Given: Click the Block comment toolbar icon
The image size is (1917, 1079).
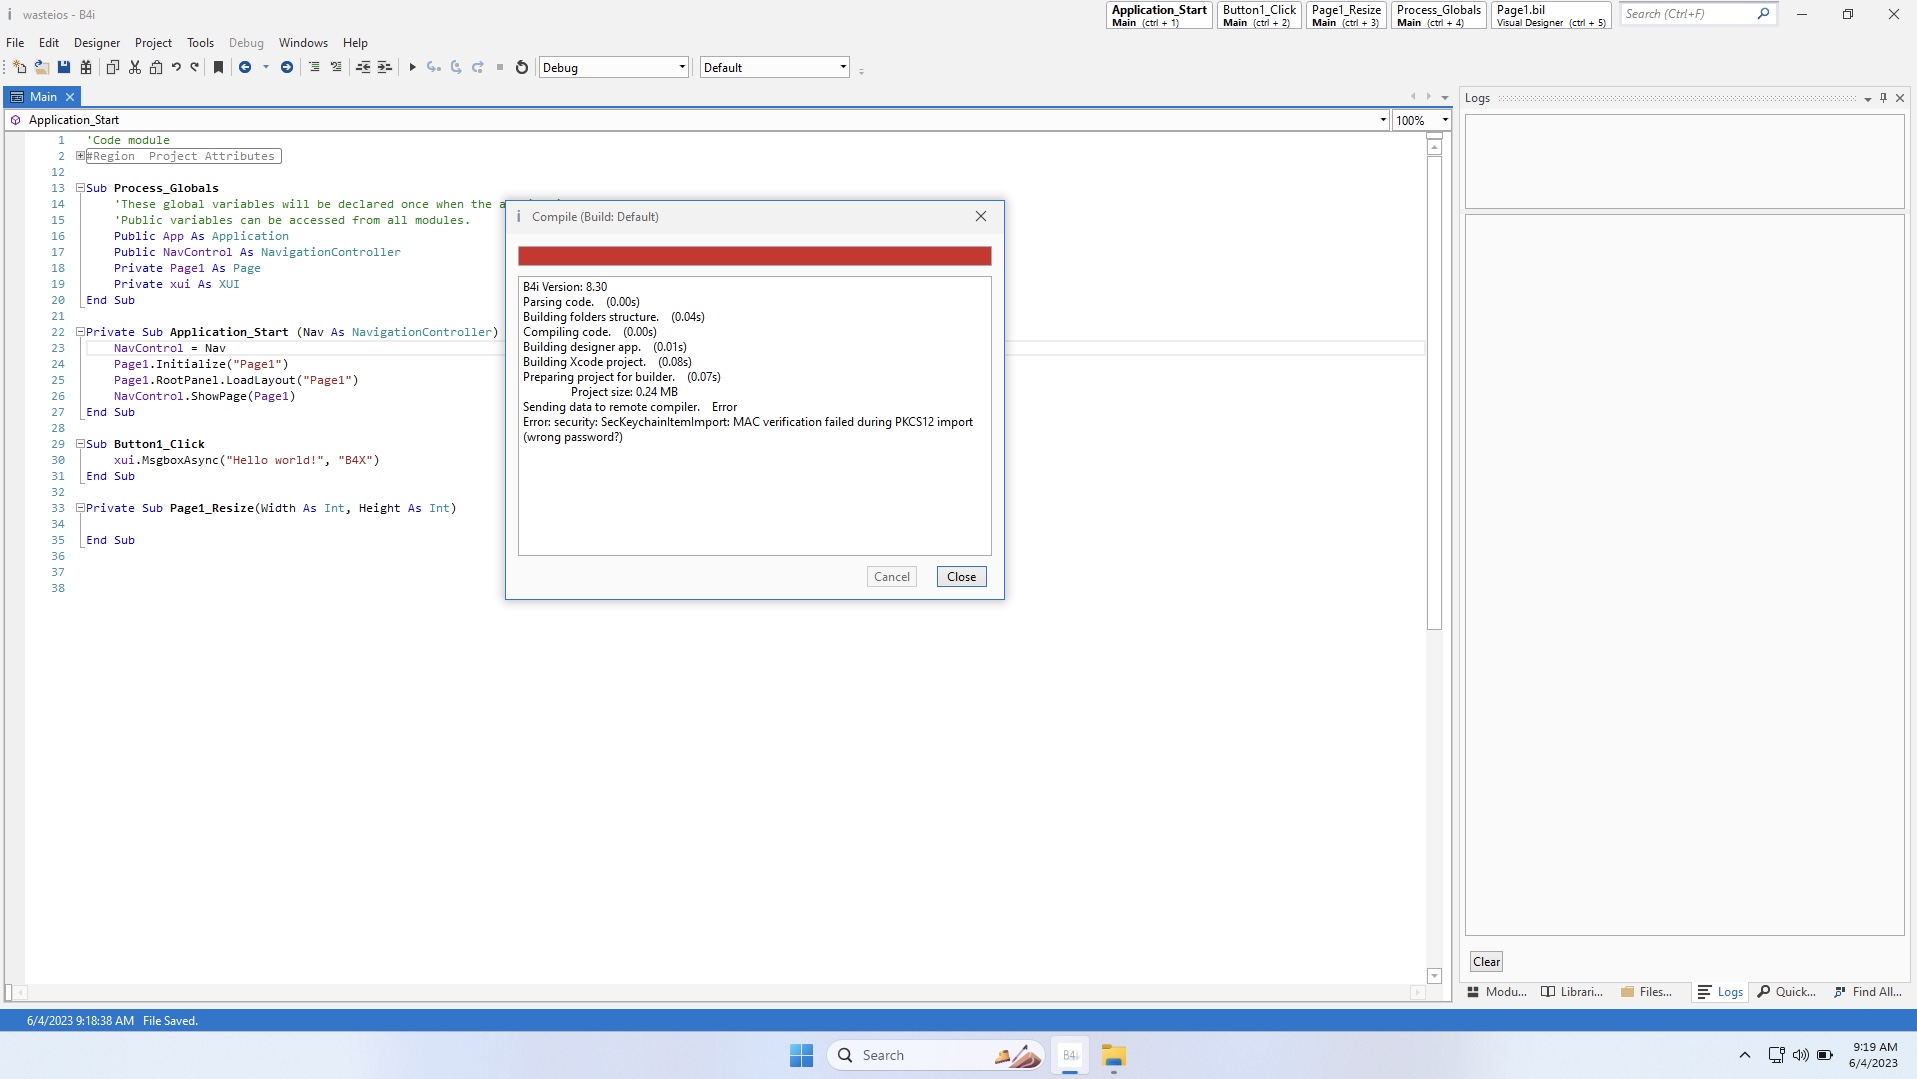Looking at the screenshot, I should [314, 67].
